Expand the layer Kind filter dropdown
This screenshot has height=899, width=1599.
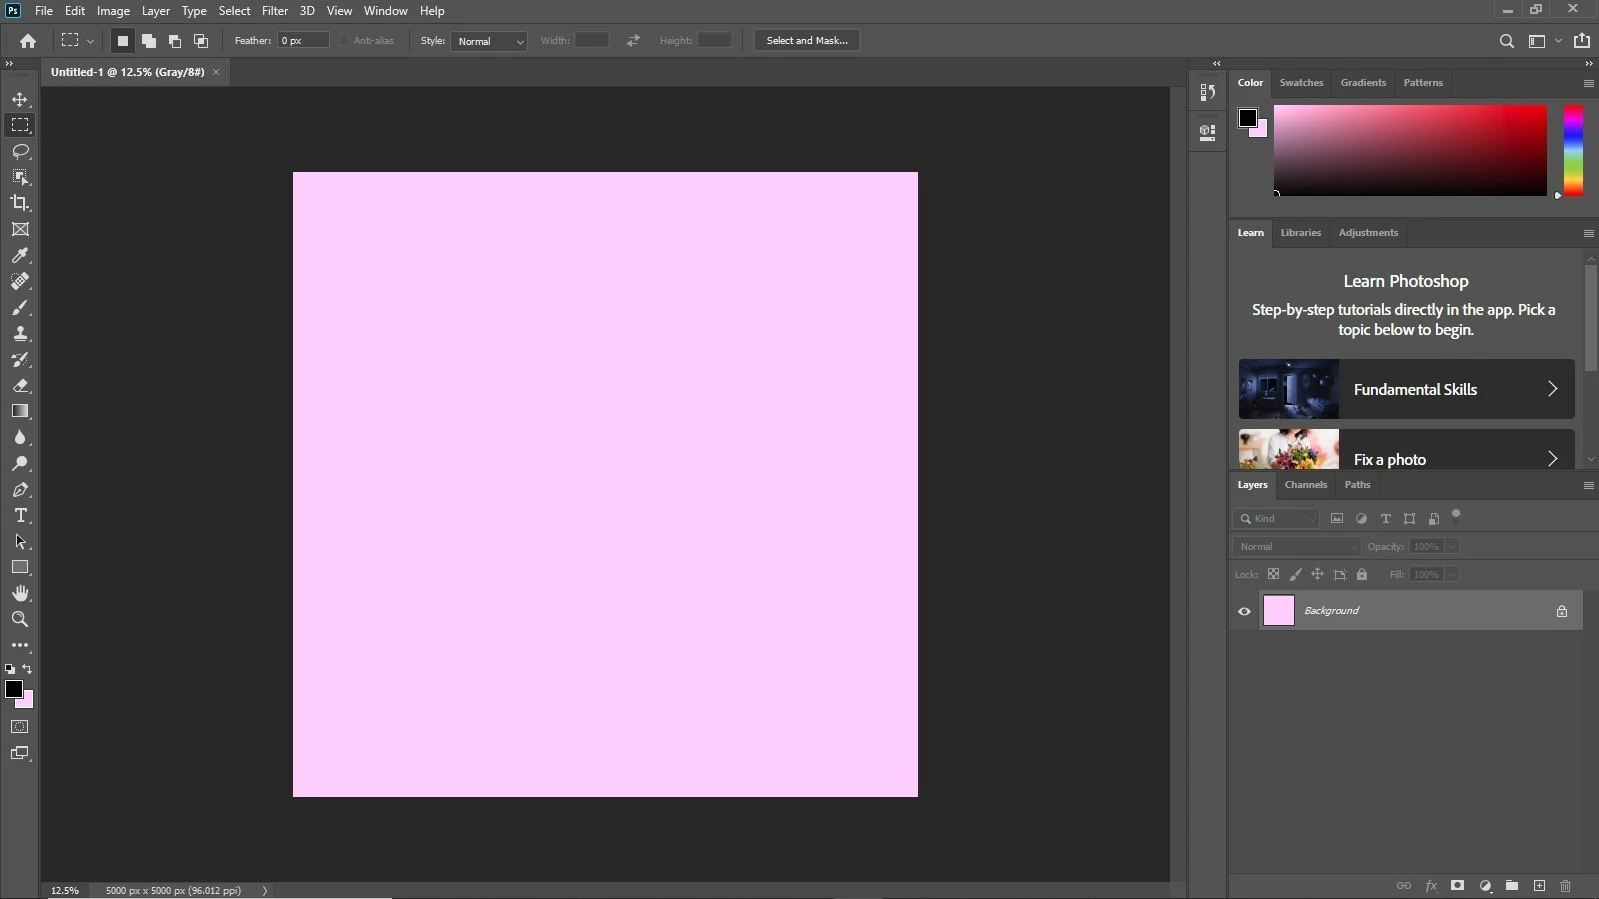click(x=1276, y=518)
